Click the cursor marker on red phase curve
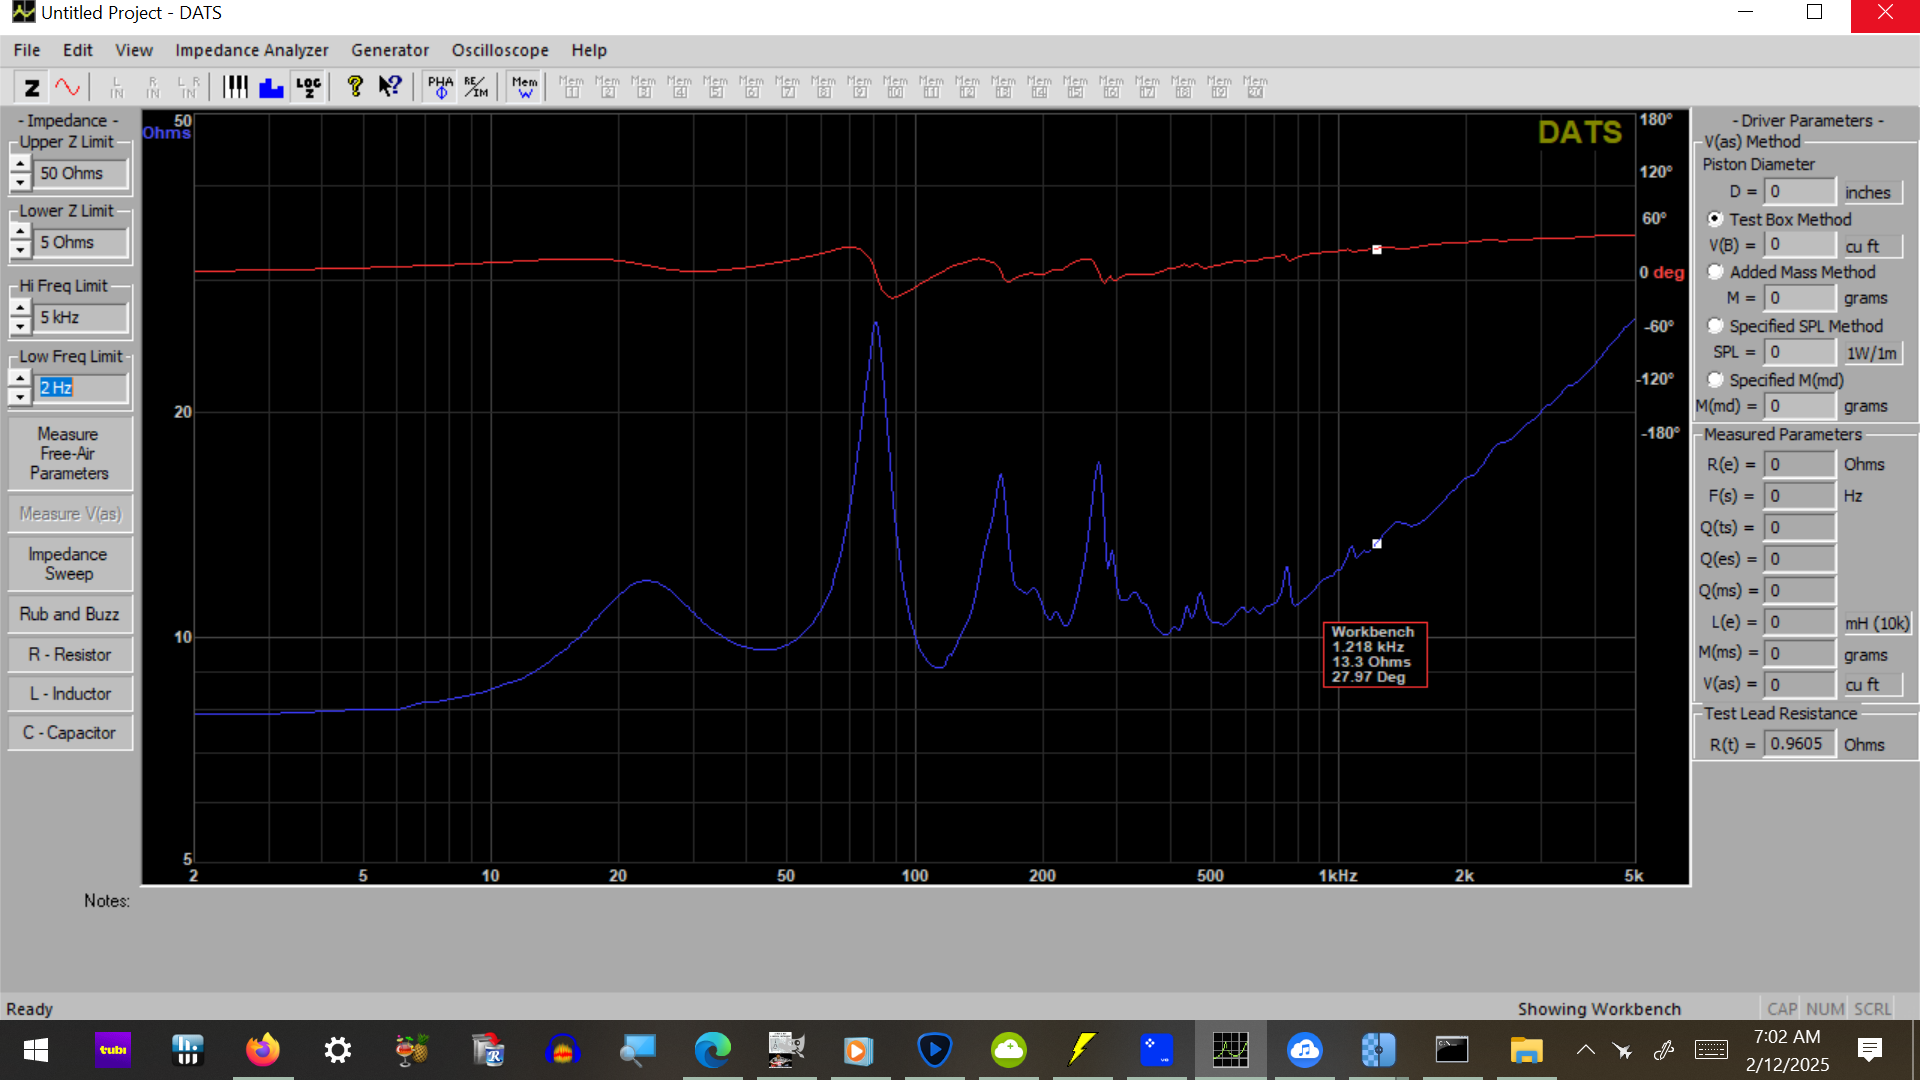The height and width of the screenshot is (1080, 1920). click(1377, 250)
